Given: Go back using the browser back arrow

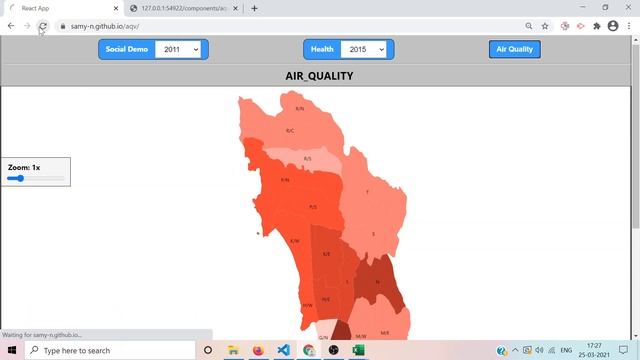Looking at the screenshot, I should point(11,26).
